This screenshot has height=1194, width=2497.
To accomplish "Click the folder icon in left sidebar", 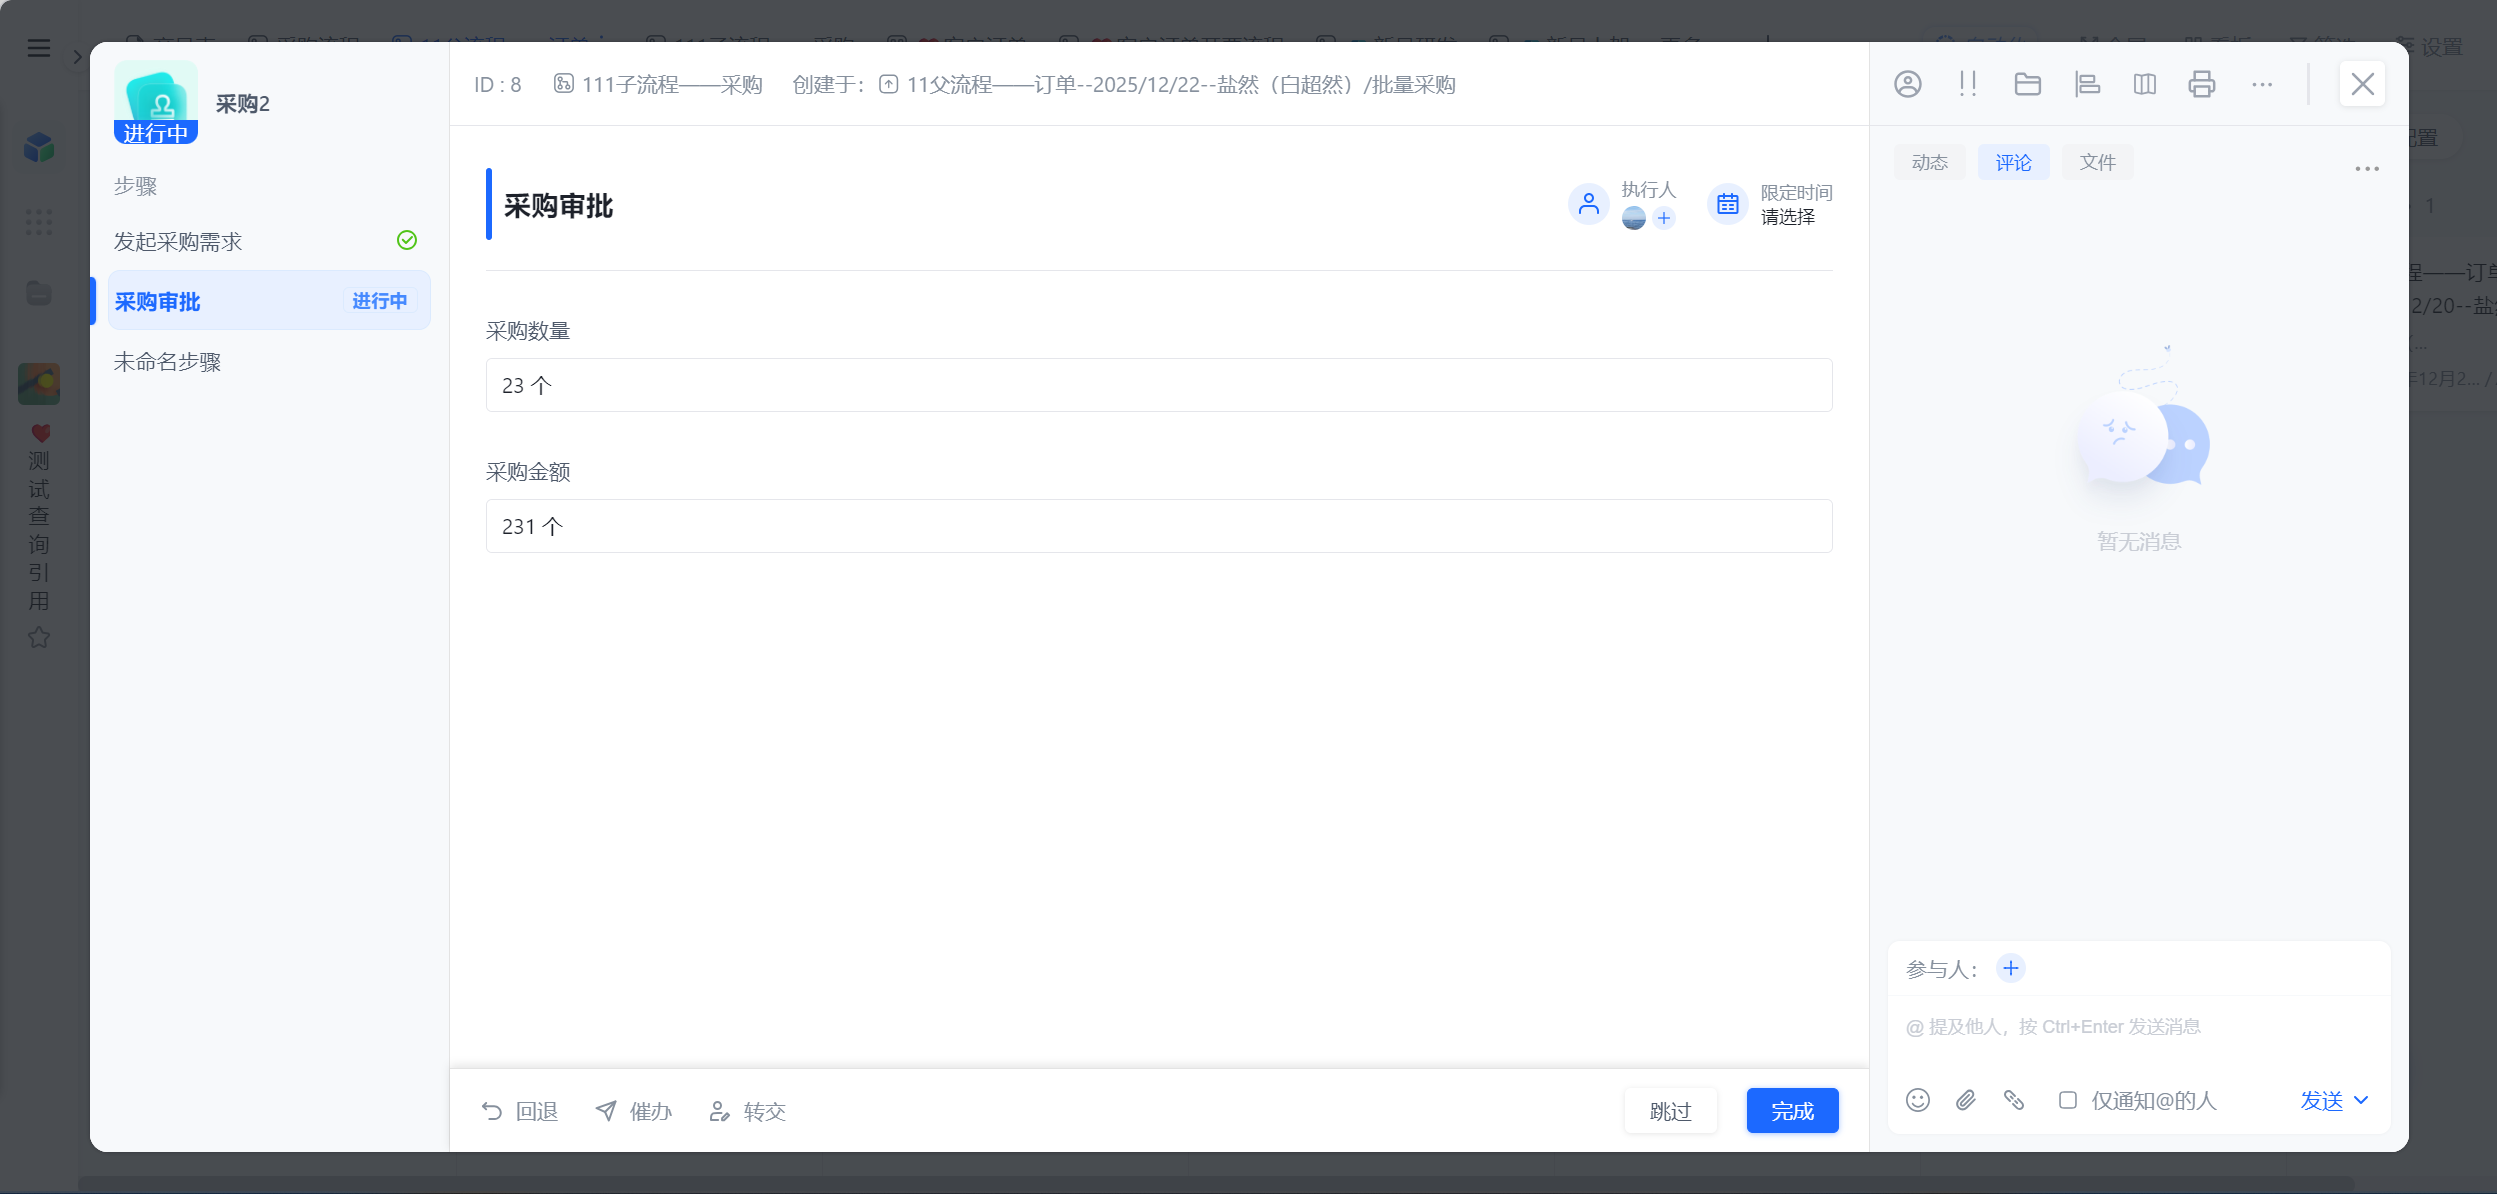I will pyautogui.click(x=39, y=293).
